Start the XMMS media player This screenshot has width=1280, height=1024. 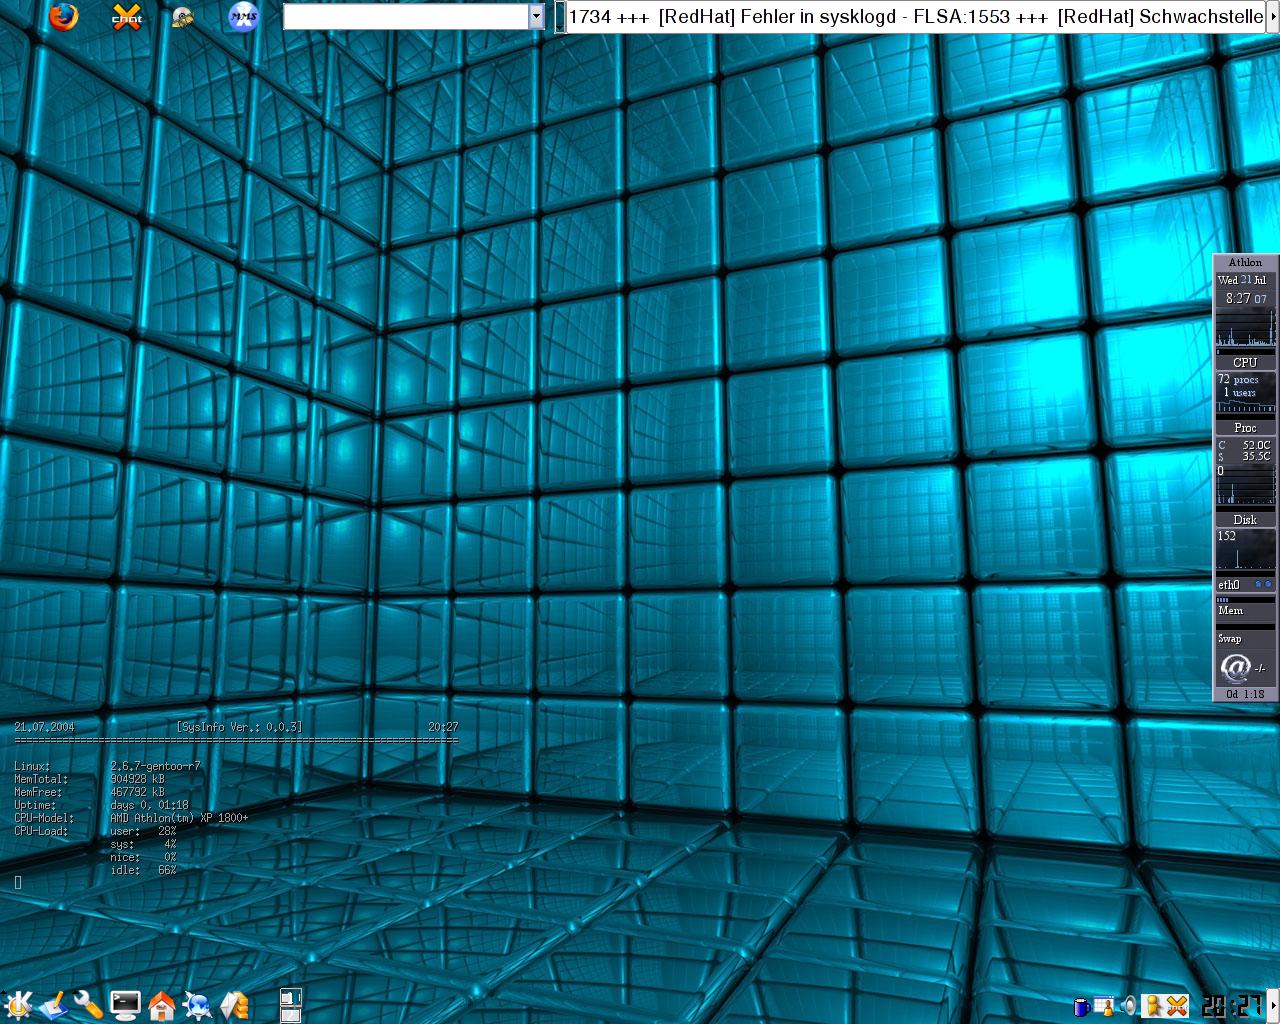point(243,17)
